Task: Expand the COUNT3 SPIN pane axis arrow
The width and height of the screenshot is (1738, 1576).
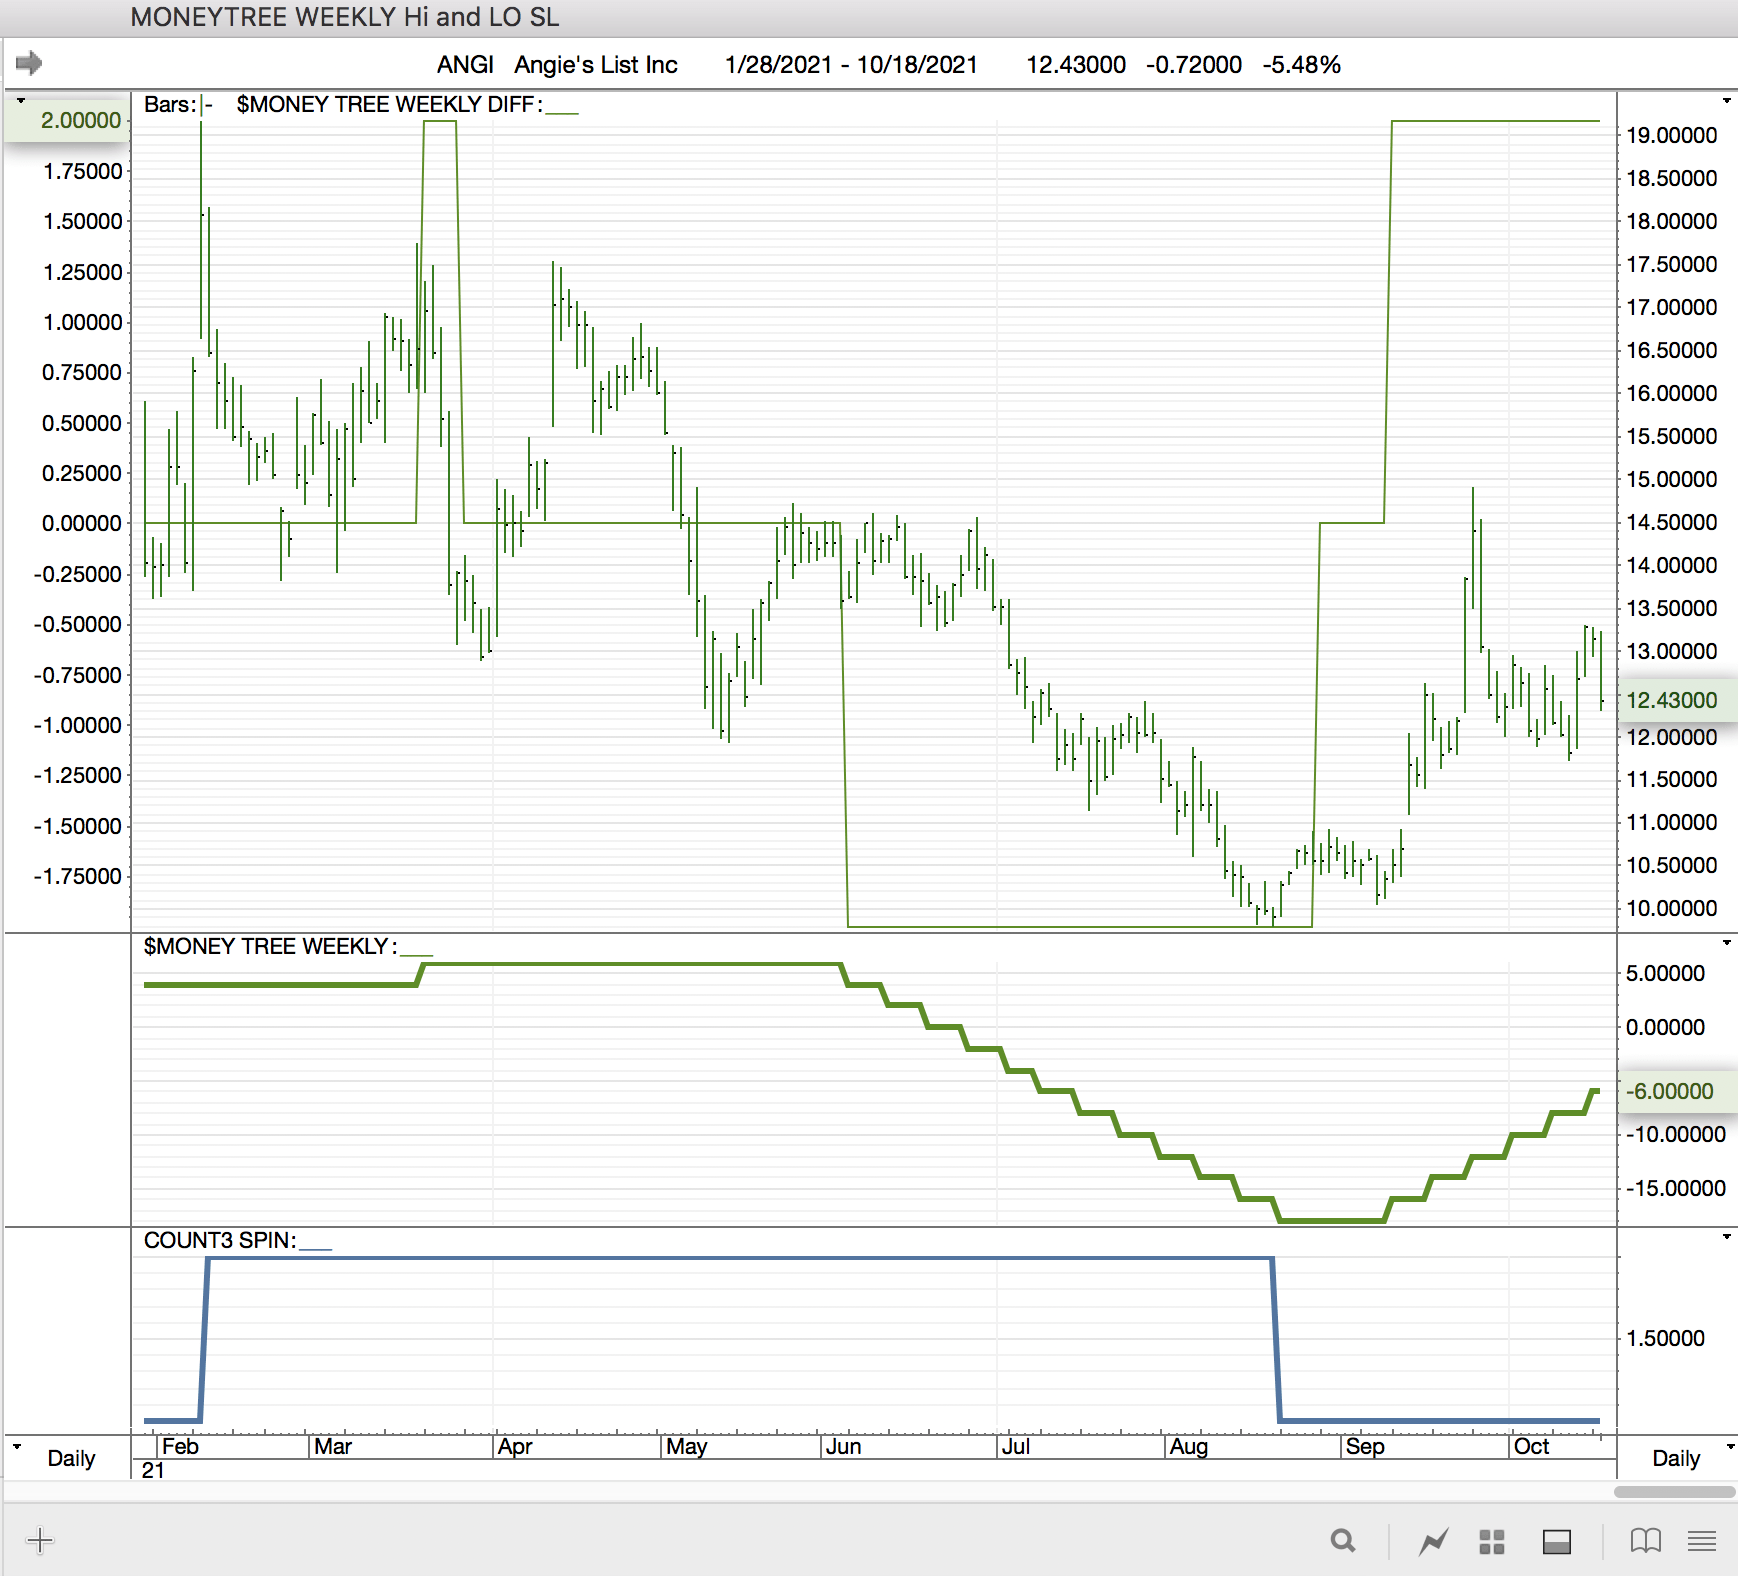Action: pyautogui.click(x=1726, y=1237)
